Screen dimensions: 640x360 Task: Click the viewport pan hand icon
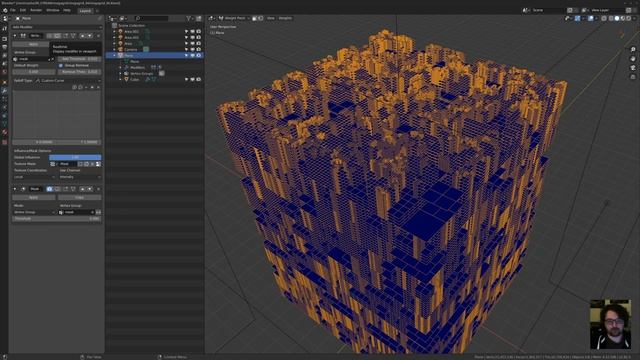633,59
